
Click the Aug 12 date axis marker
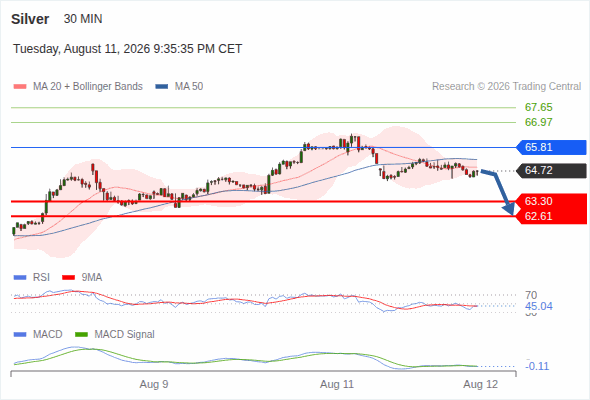[481, 384]
